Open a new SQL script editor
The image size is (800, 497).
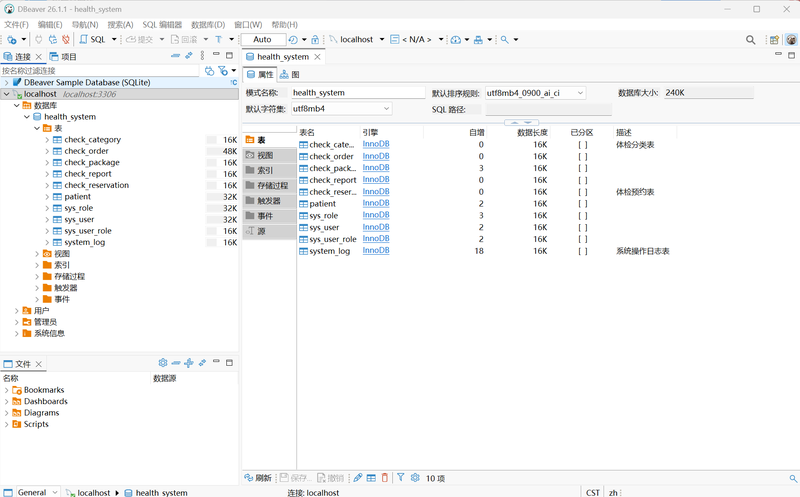coord(93,39)
